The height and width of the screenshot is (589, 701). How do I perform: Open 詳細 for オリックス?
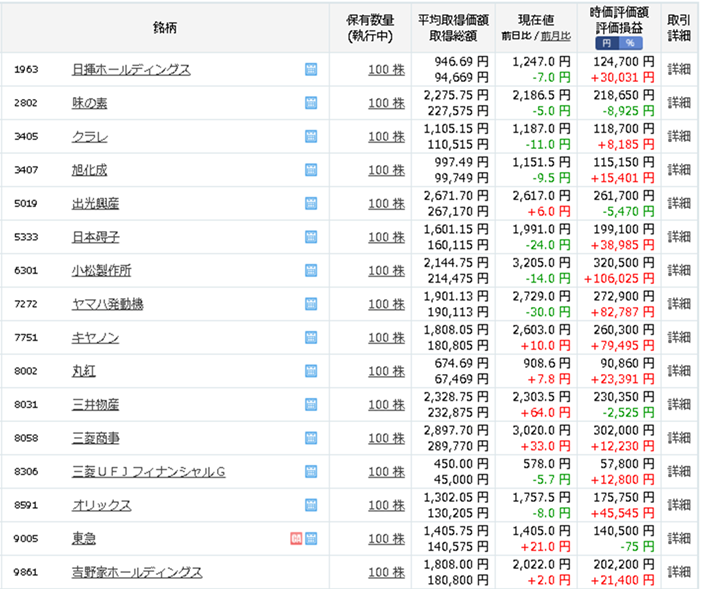[x=679, y=505]
